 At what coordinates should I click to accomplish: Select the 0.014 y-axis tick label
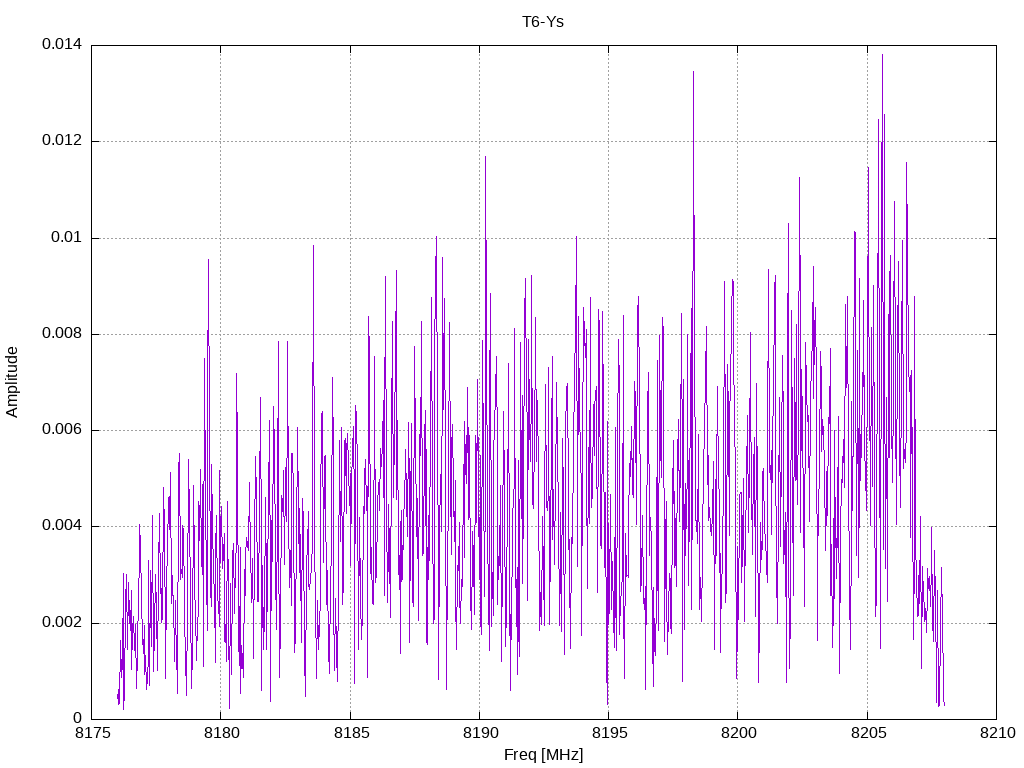point(62,44)
